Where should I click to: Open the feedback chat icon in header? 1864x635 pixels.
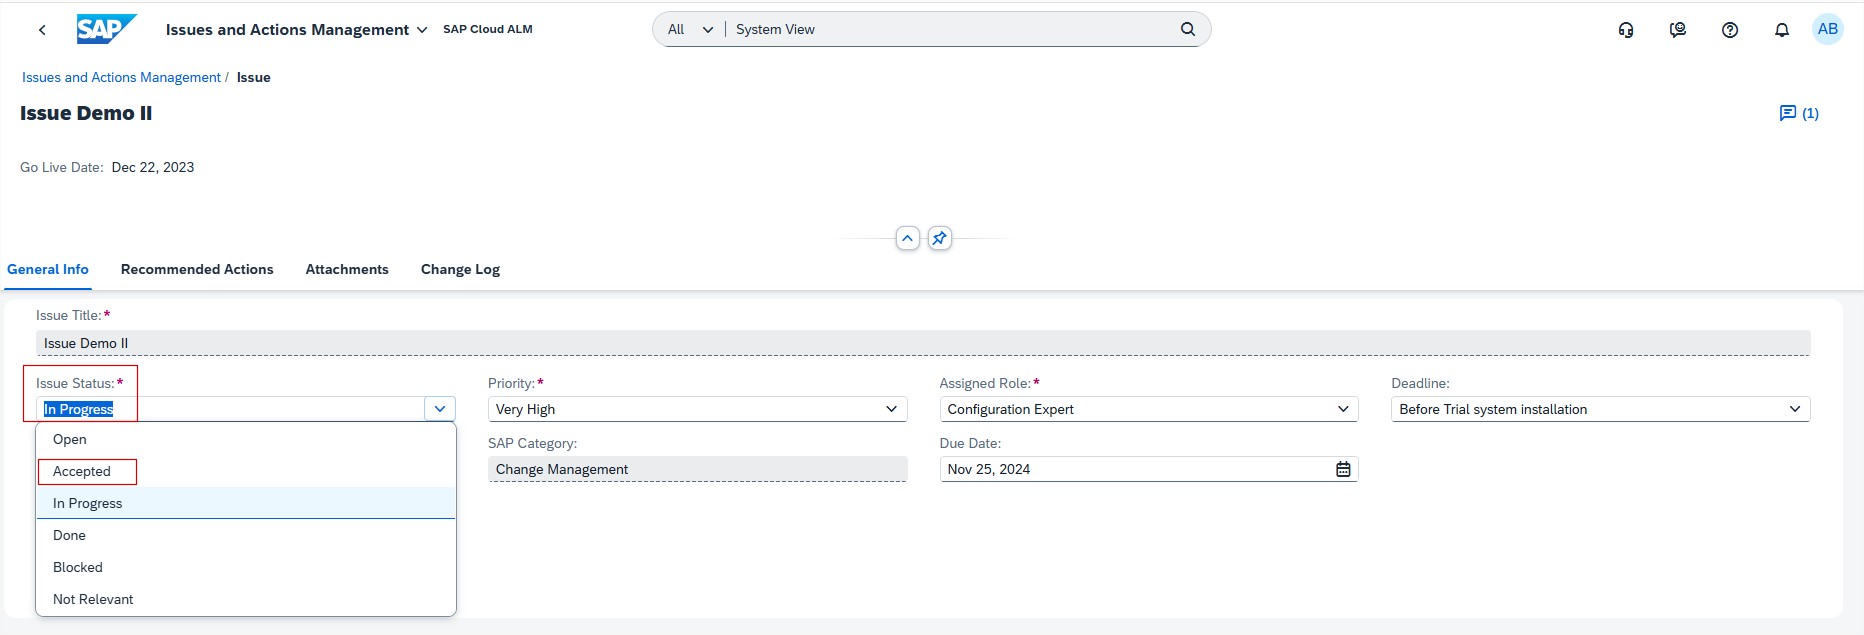pyautogui.click(x=1678, y=30)
